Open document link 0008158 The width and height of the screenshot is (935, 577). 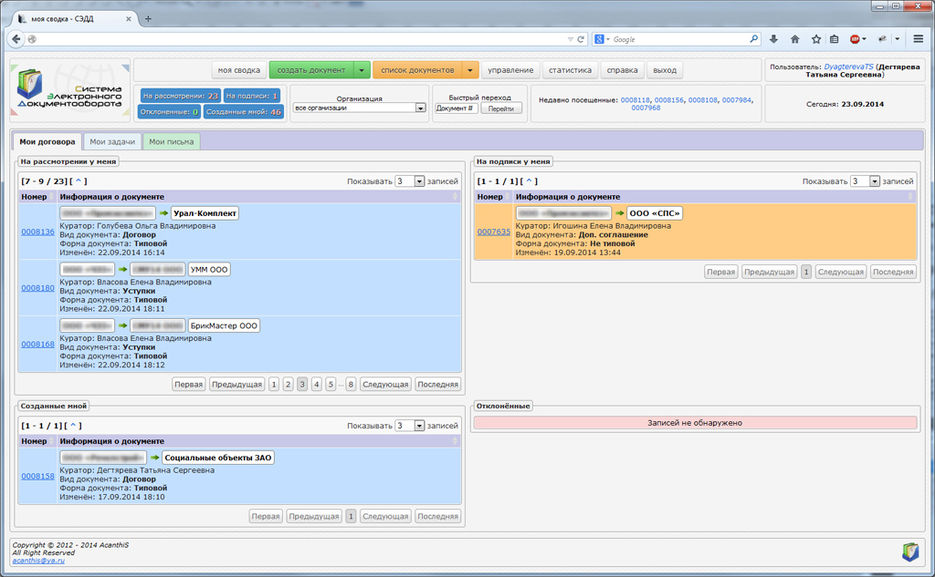point(38,476)
